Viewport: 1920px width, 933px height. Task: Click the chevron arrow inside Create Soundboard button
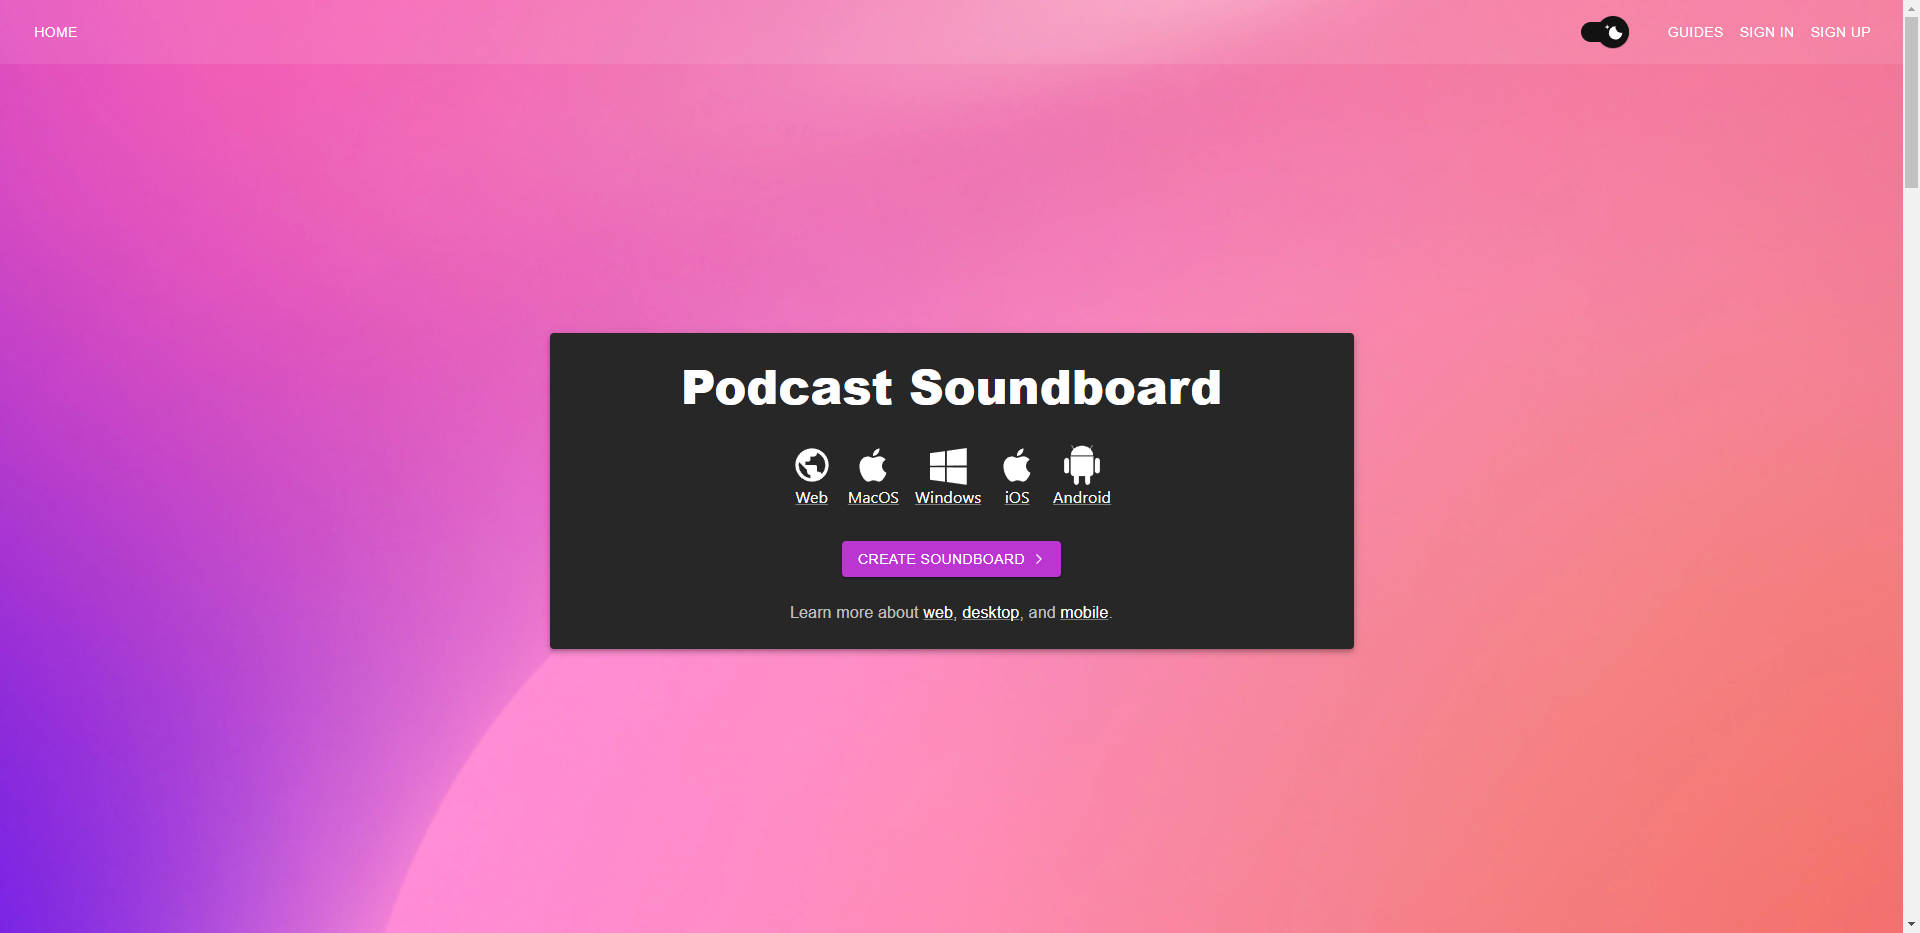1037,559
